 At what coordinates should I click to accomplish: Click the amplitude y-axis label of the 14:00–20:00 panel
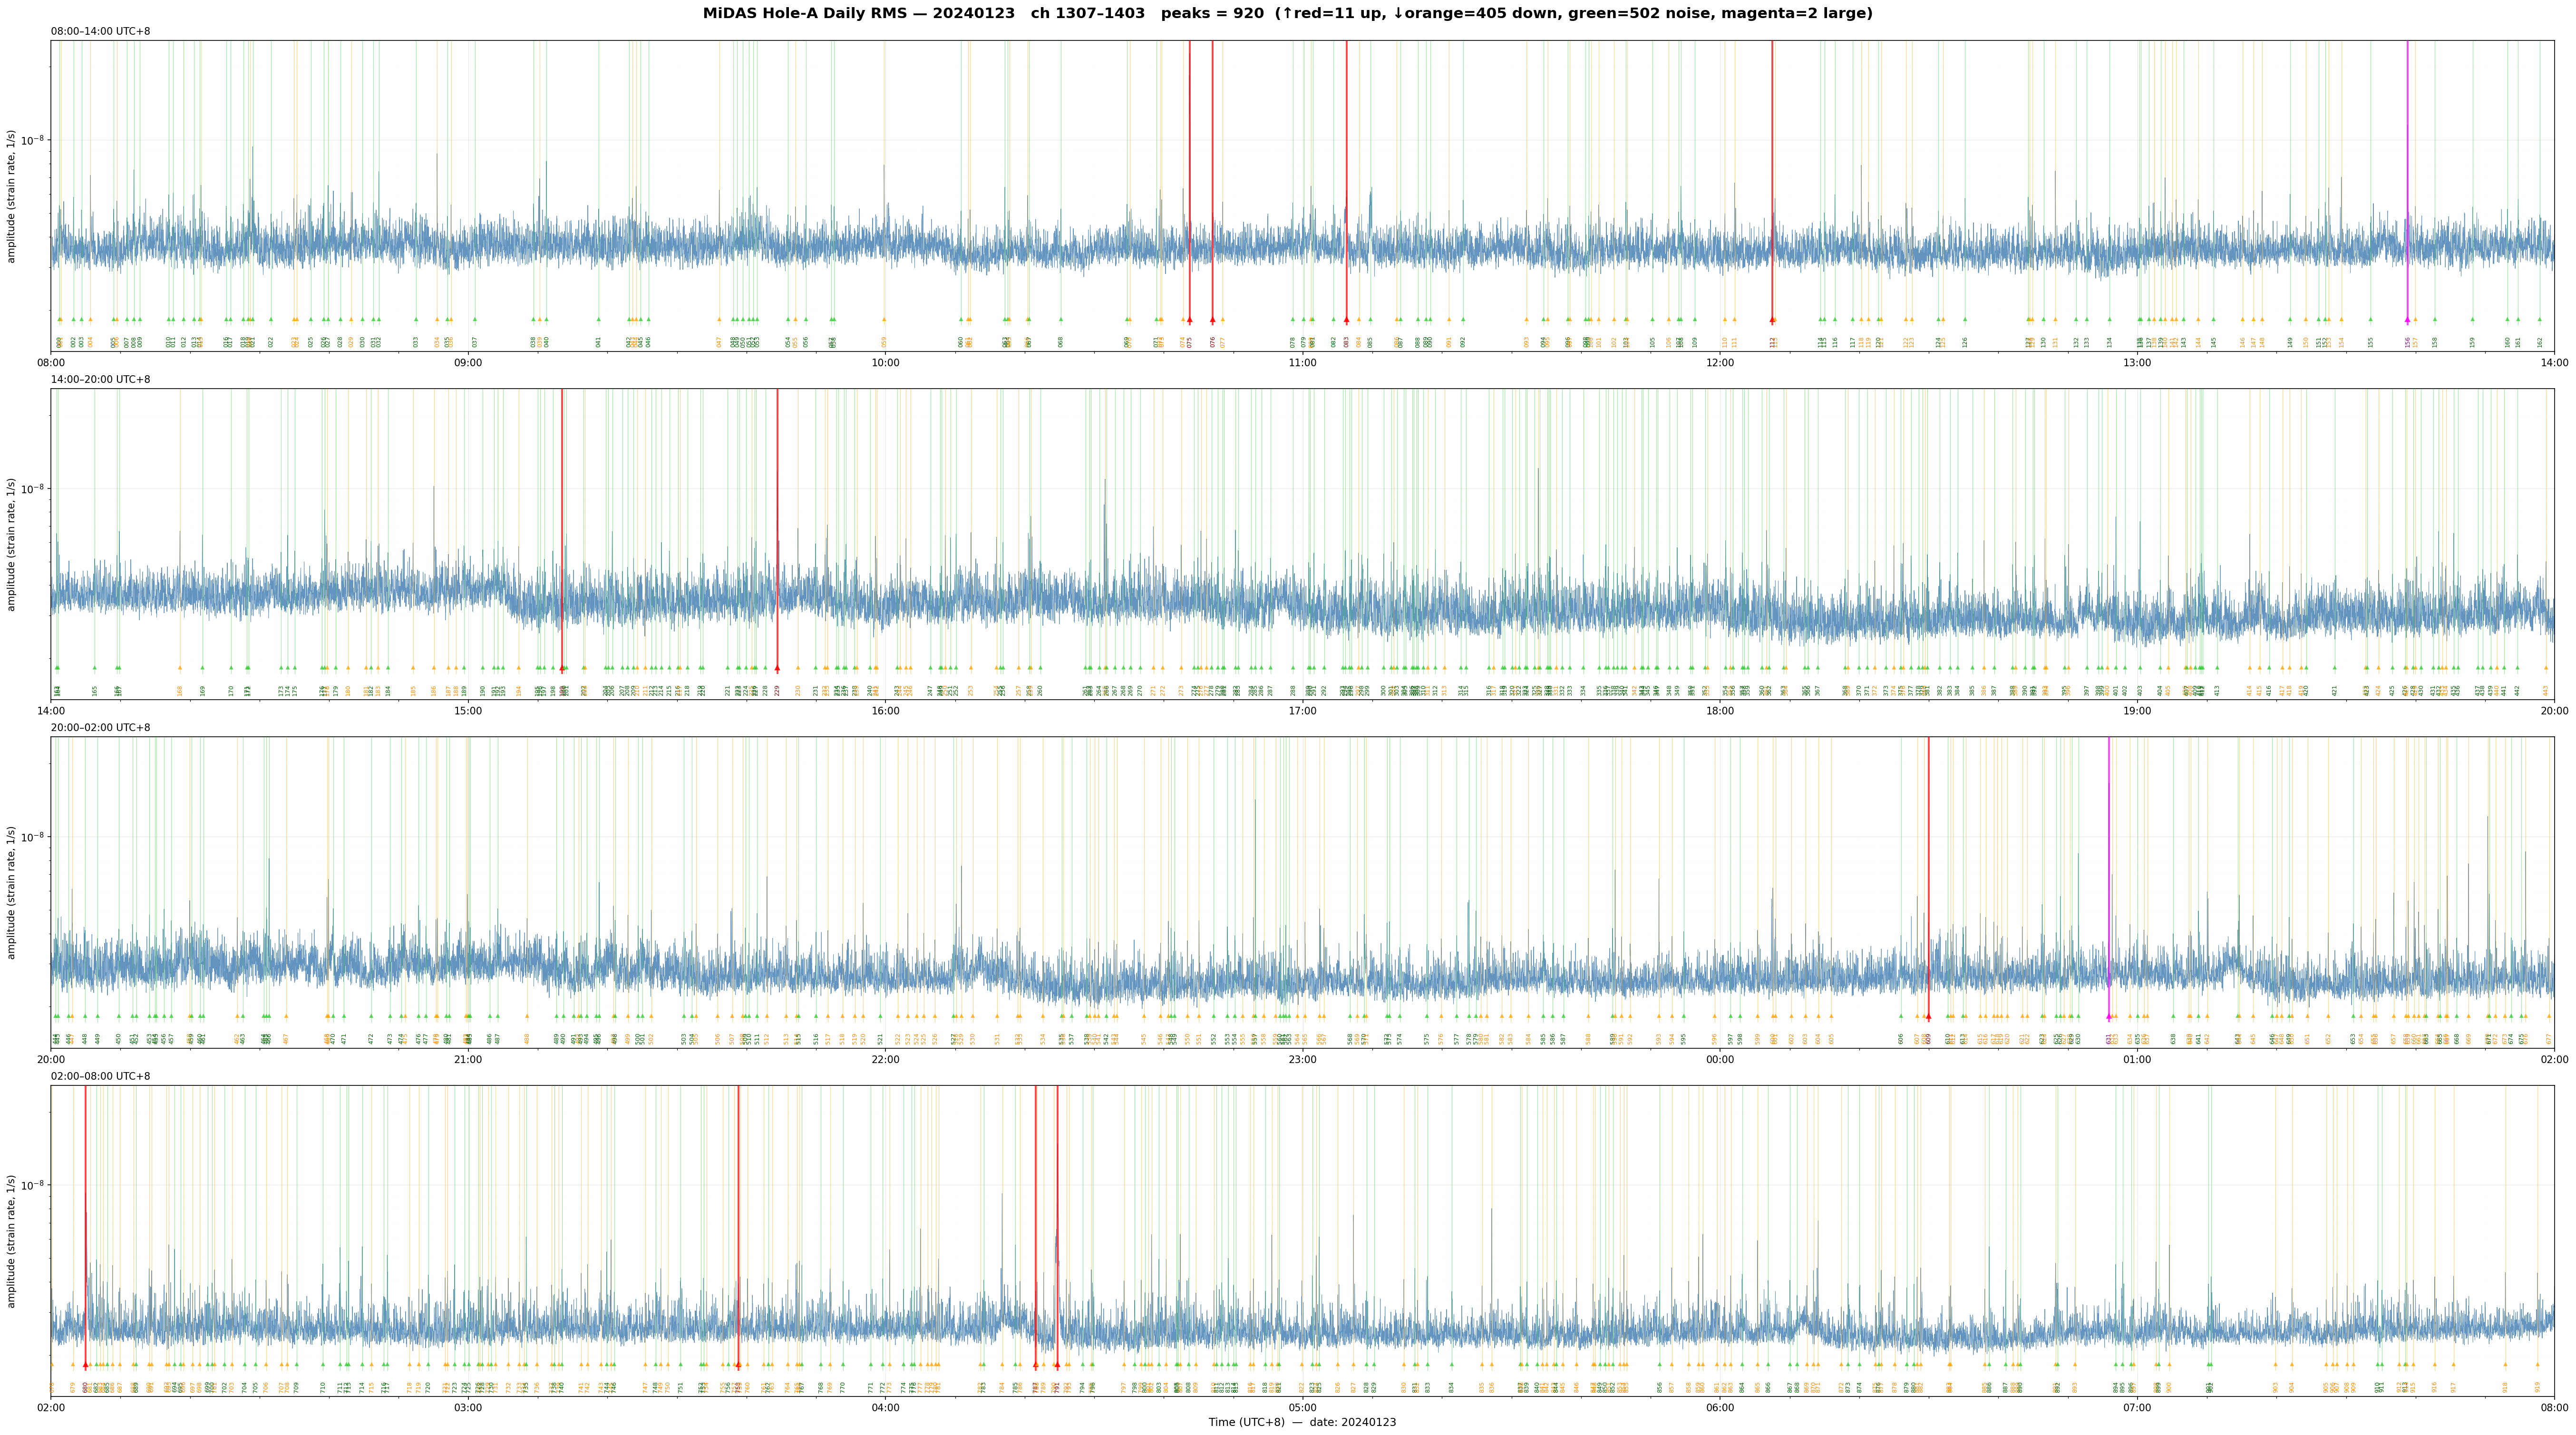pos(12,544)
